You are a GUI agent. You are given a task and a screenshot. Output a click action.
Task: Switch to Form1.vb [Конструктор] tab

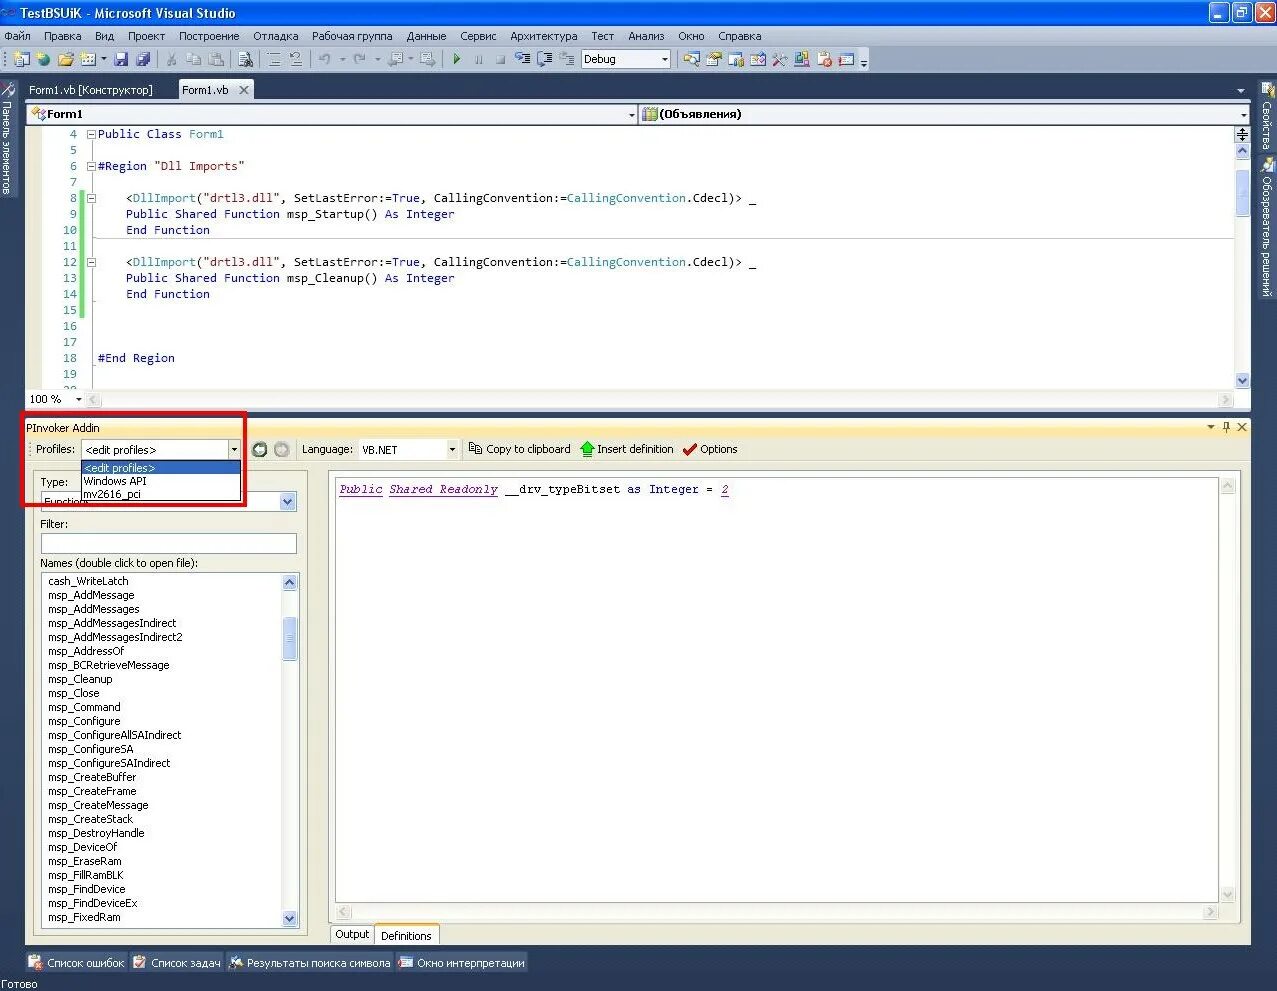pyautogui.click(x=91, y=90)
